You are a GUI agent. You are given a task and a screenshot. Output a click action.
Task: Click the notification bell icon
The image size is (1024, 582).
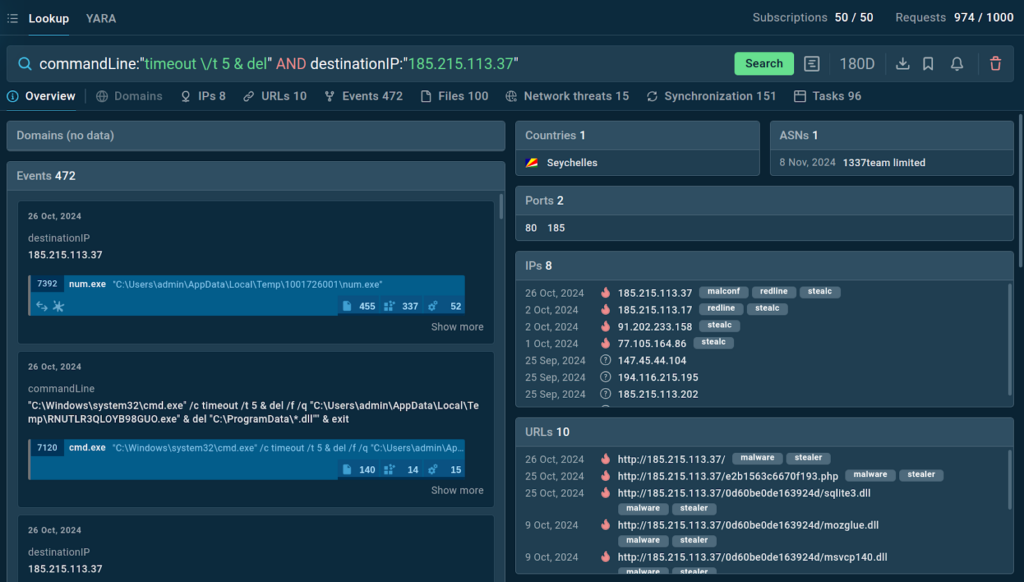[957, 64]
